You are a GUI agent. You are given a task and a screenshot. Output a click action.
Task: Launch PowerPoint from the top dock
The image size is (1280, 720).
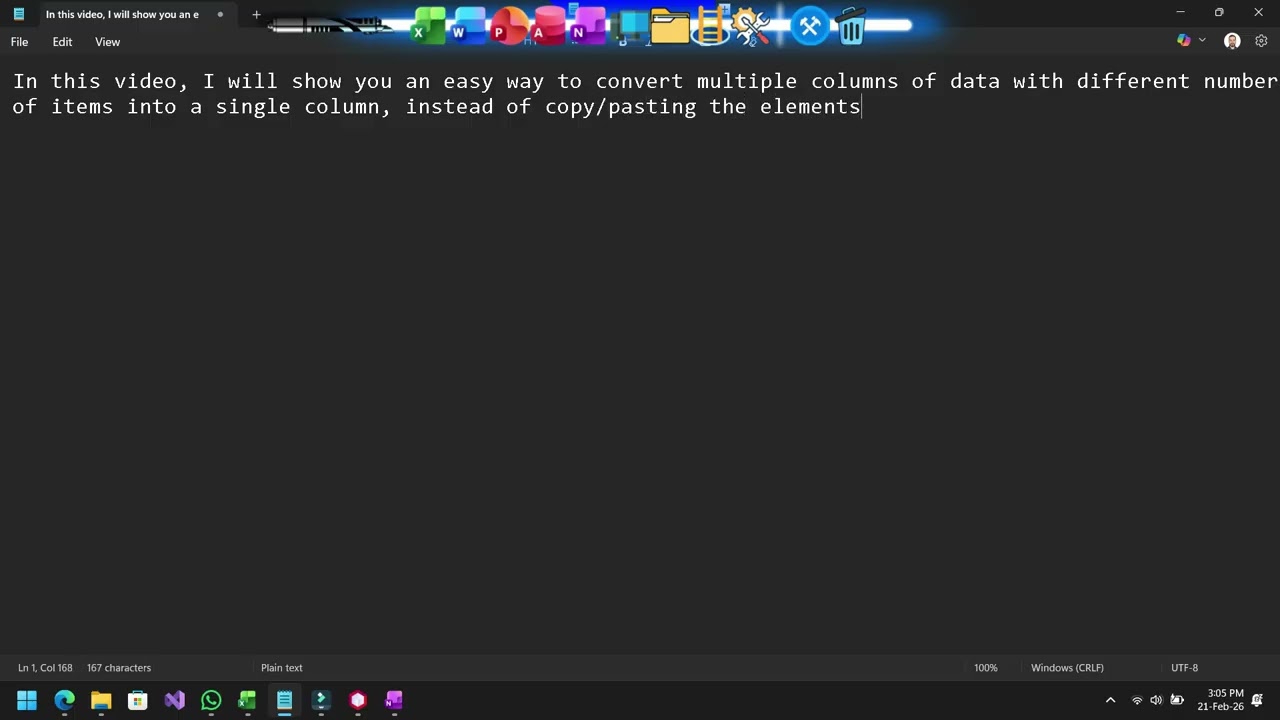tap(508, 27)
